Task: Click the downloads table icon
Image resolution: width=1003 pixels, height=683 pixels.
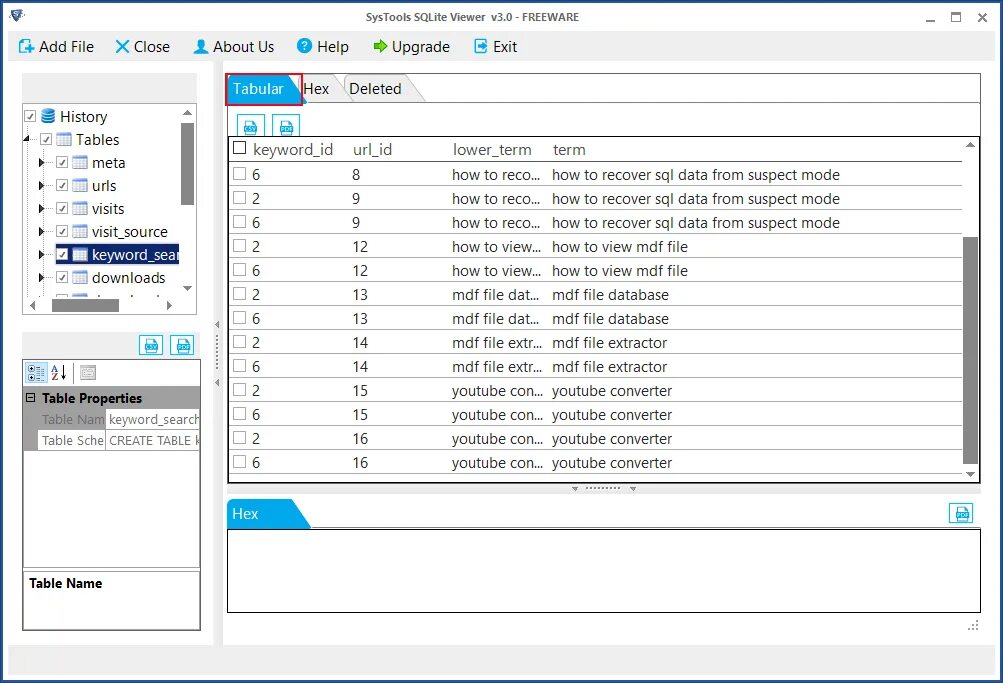Action: pyautogui.click(x=80, y=278)
